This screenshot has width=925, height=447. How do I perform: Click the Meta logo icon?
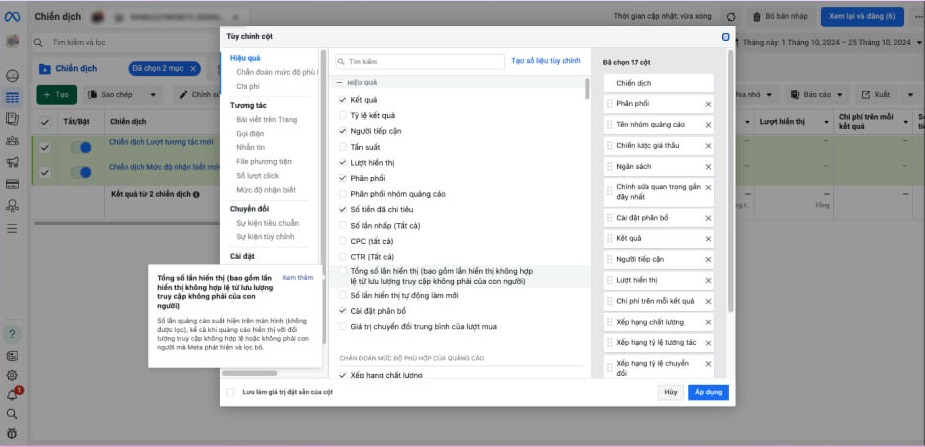click(12, 17)
